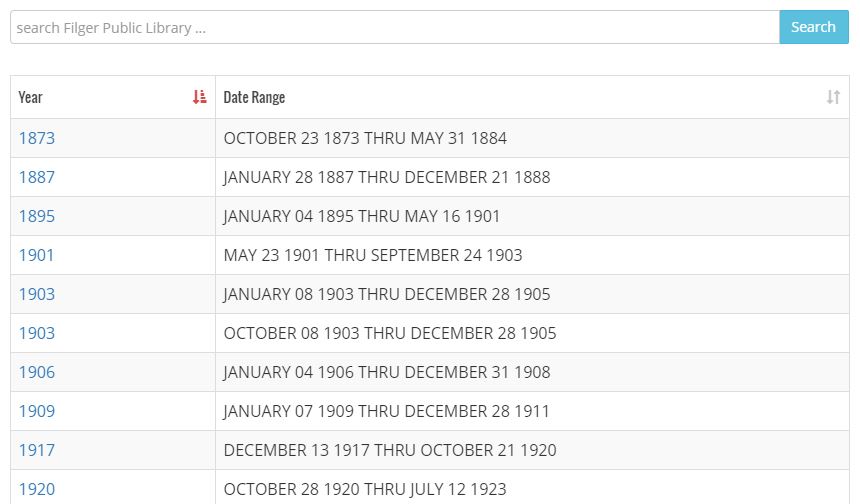Open the 1895 year link
The width and height of the screenshot is (860, 504).
pyautogui.click(x=37, y=216)
